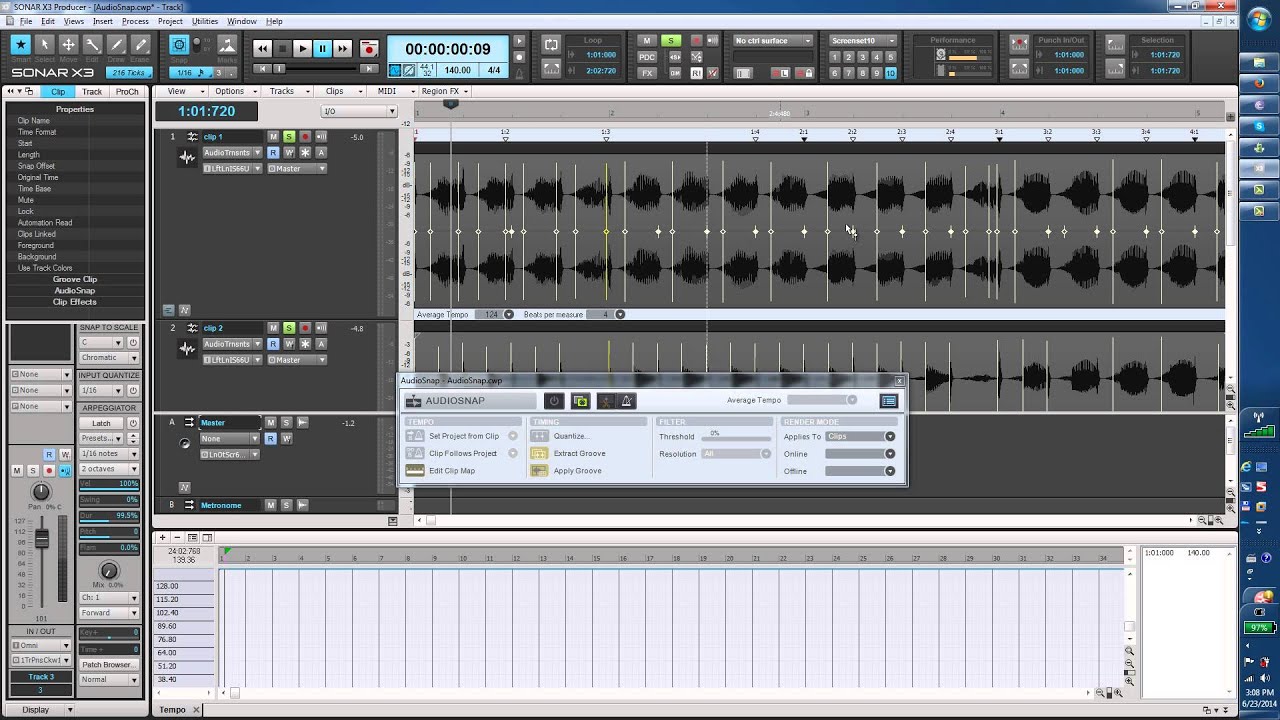Click the inspector Pan knob
The image size is (1280, 720).
[x=41, y=492]
